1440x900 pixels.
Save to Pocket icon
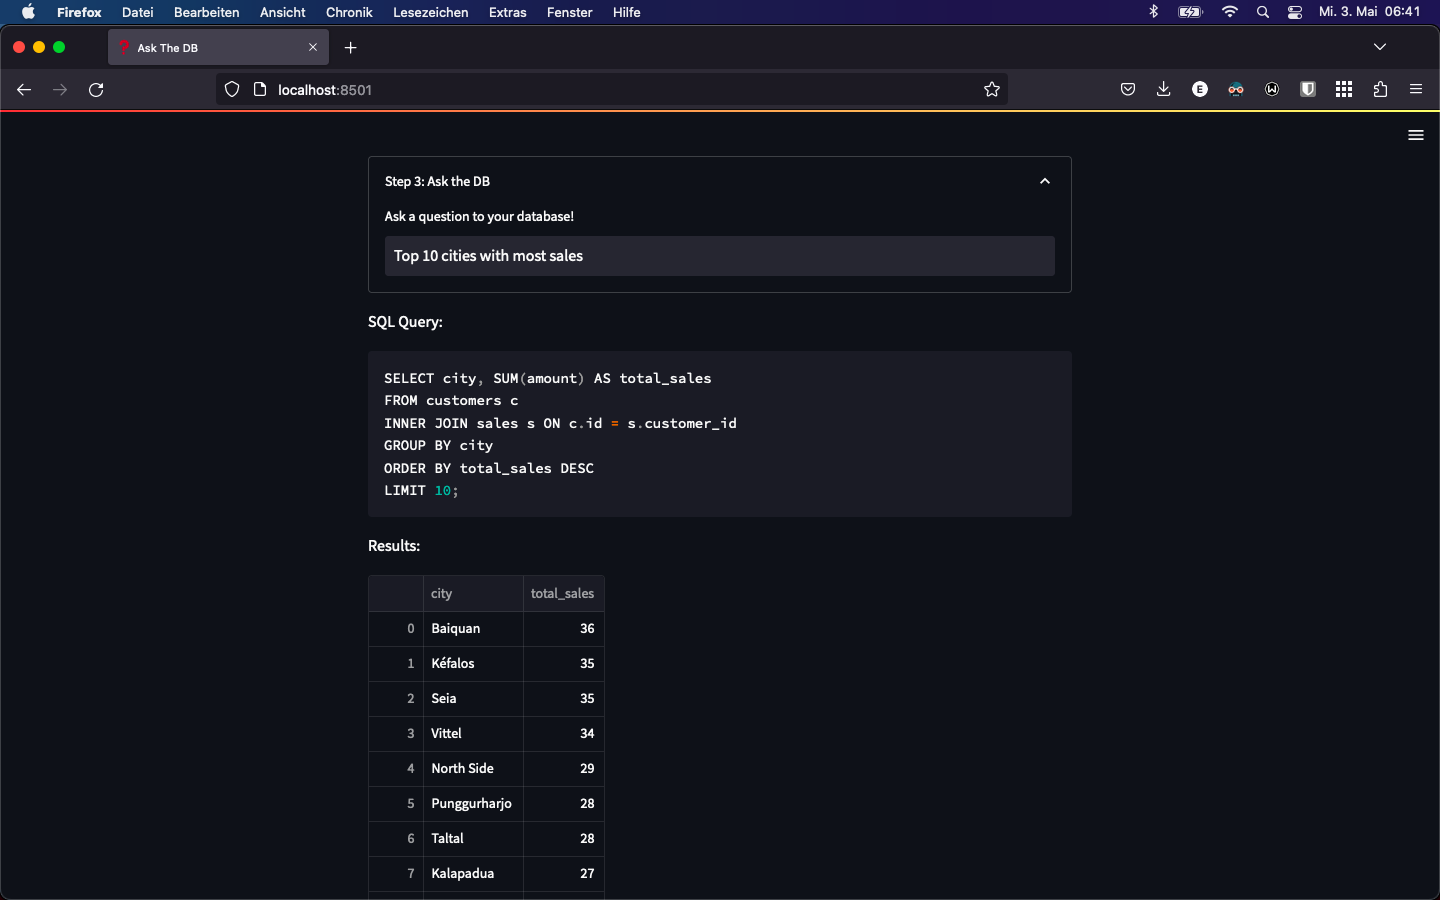(x=1128, y=90)
